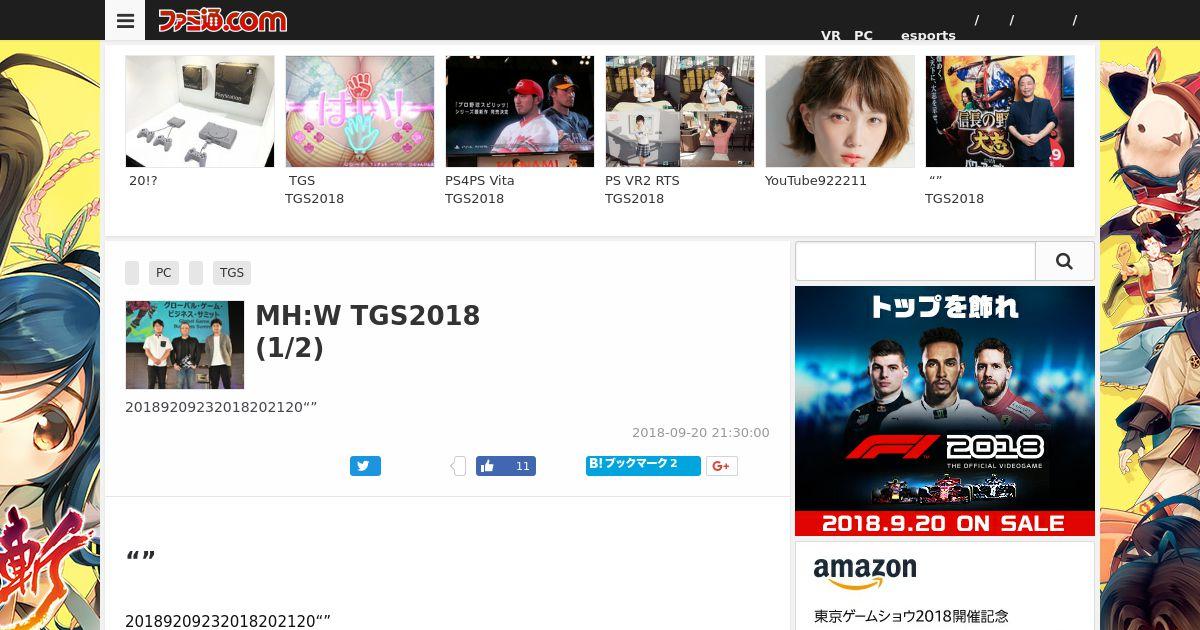Click the Amazon logo banner
1200x630 pixels.
(x=865, y=573)
